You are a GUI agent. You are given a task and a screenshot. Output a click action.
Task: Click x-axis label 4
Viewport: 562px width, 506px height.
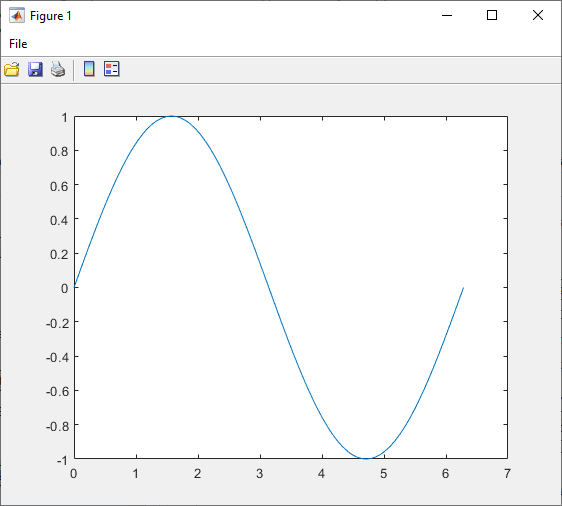pyautogui.click(x=322, y=474)
